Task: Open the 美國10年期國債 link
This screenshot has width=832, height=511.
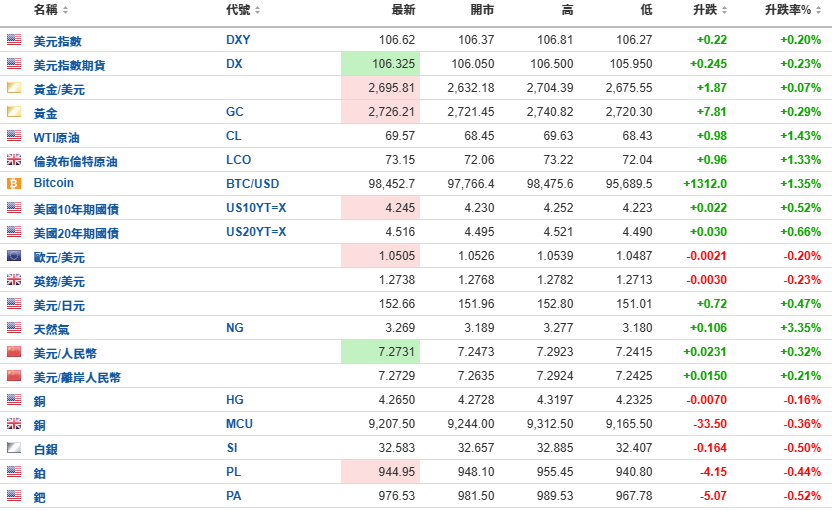Action: (x=76, y=208)
